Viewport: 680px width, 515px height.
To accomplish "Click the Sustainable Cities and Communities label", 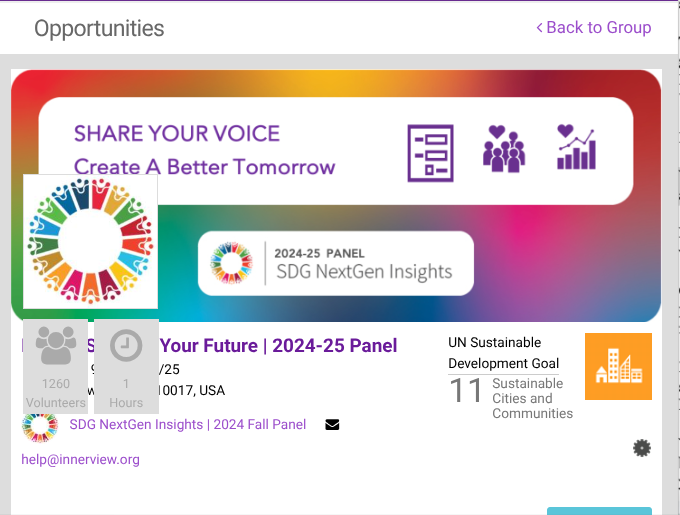I will 532,398.
